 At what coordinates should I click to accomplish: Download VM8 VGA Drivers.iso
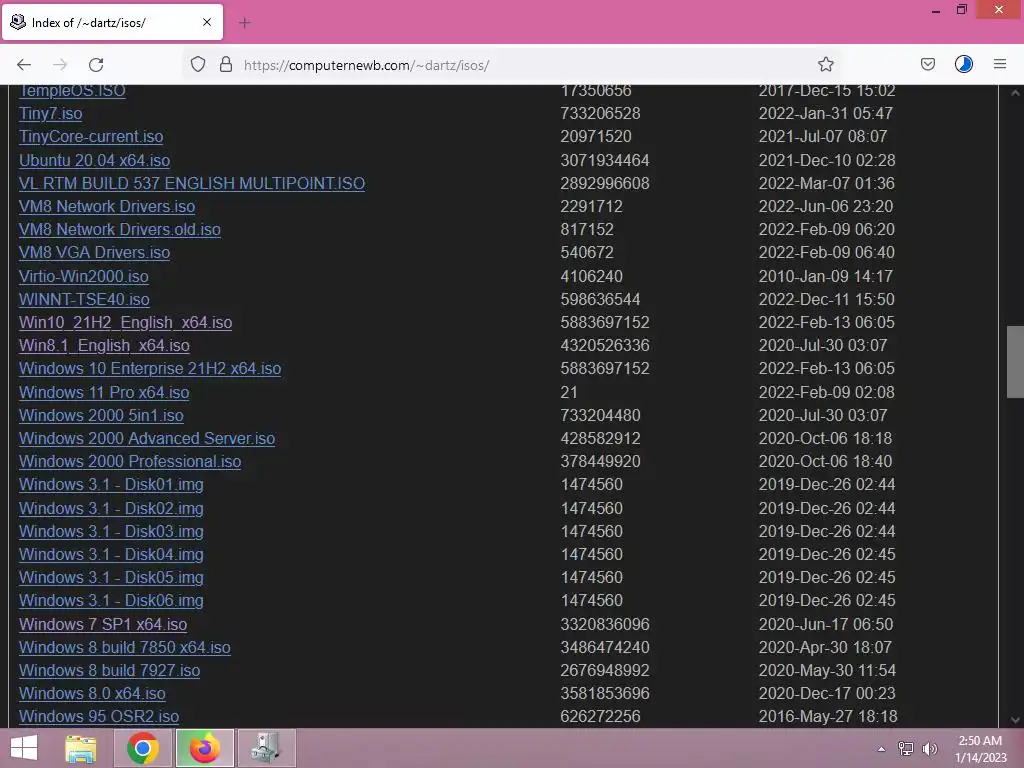pyautogui.click(x=95, y=253)
